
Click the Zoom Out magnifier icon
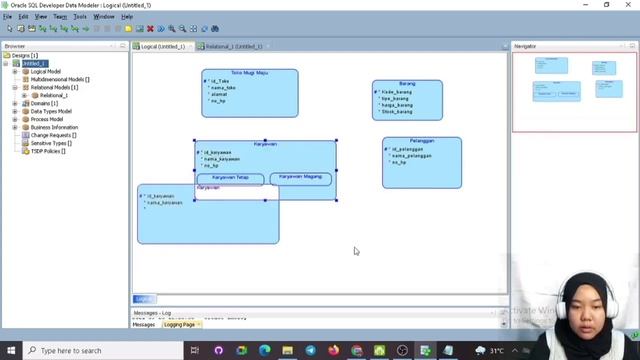click(182, 29)
